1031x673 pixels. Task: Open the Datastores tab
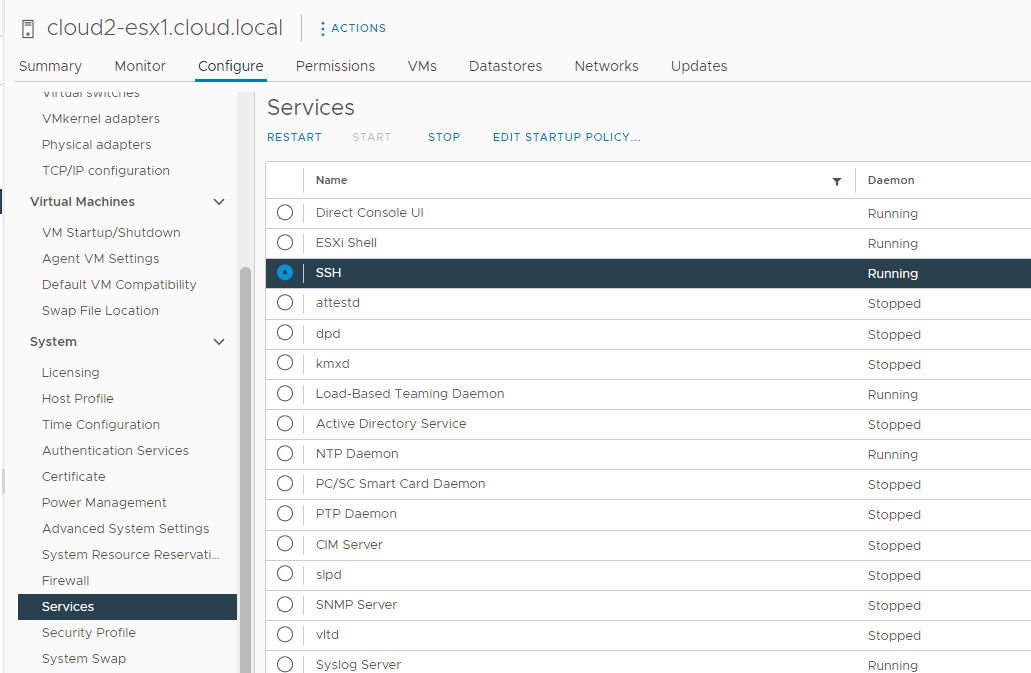pyautogui.click(x=505, y=66)
